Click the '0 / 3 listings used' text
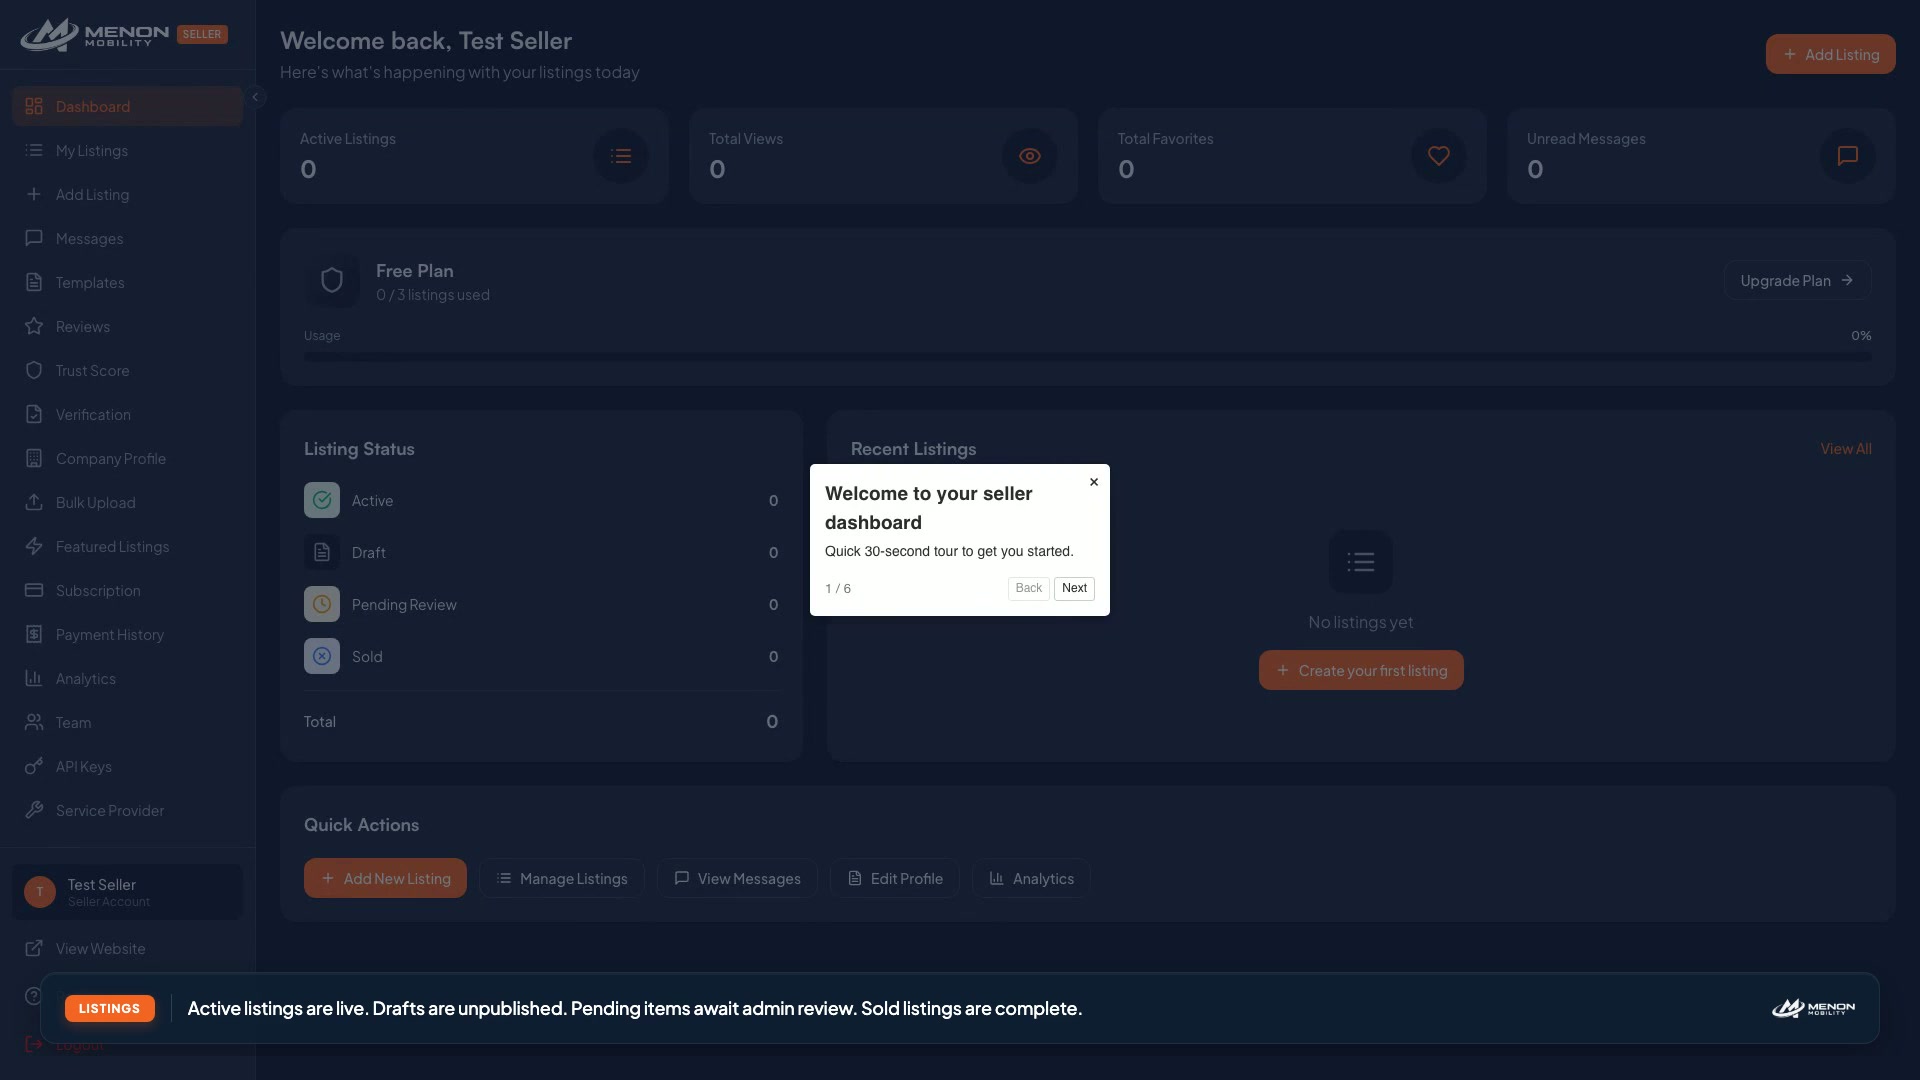Screen dimensions: 1920x1080 pos(433,295)
